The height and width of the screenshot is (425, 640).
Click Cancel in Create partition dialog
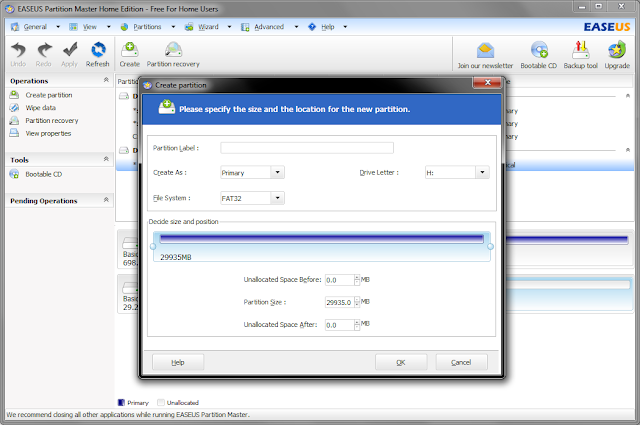click(x=461, y=362)
